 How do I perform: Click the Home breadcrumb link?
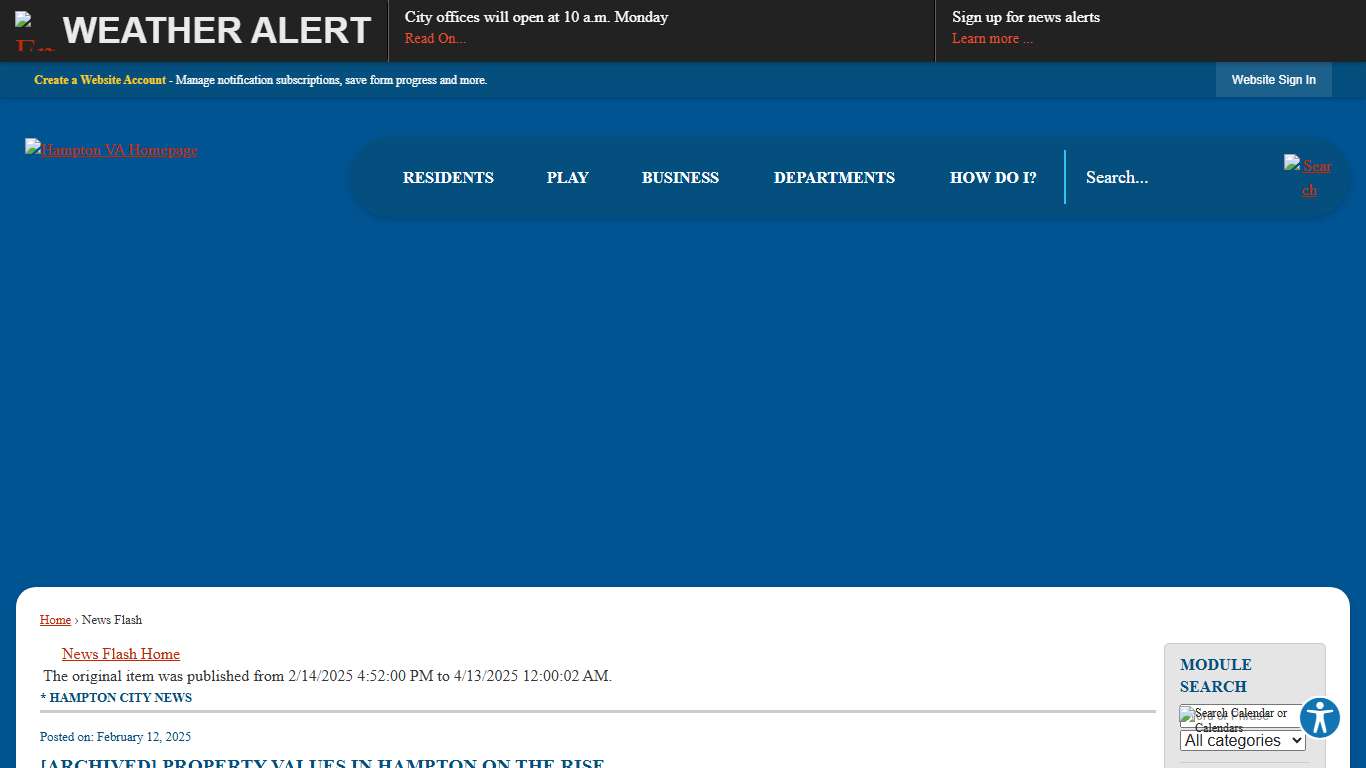[x=55, y=620]
